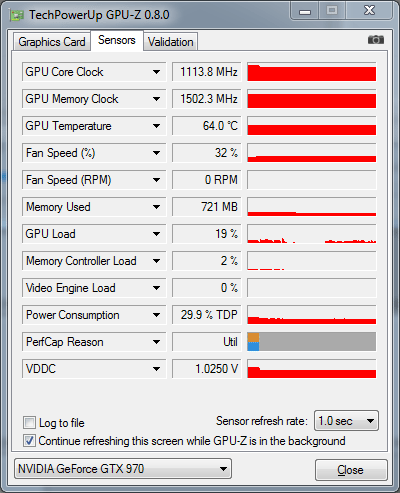
Task: Expand the VDDC sensor dropdown
Action: [x=156, y=369]
